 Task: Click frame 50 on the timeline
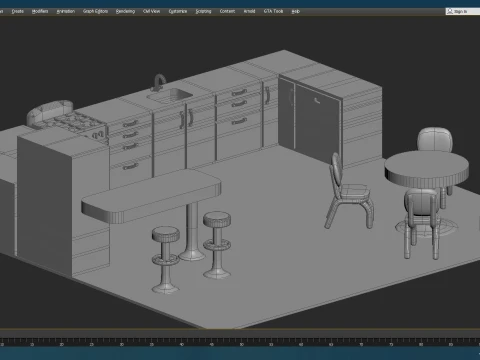pos(242,344)
